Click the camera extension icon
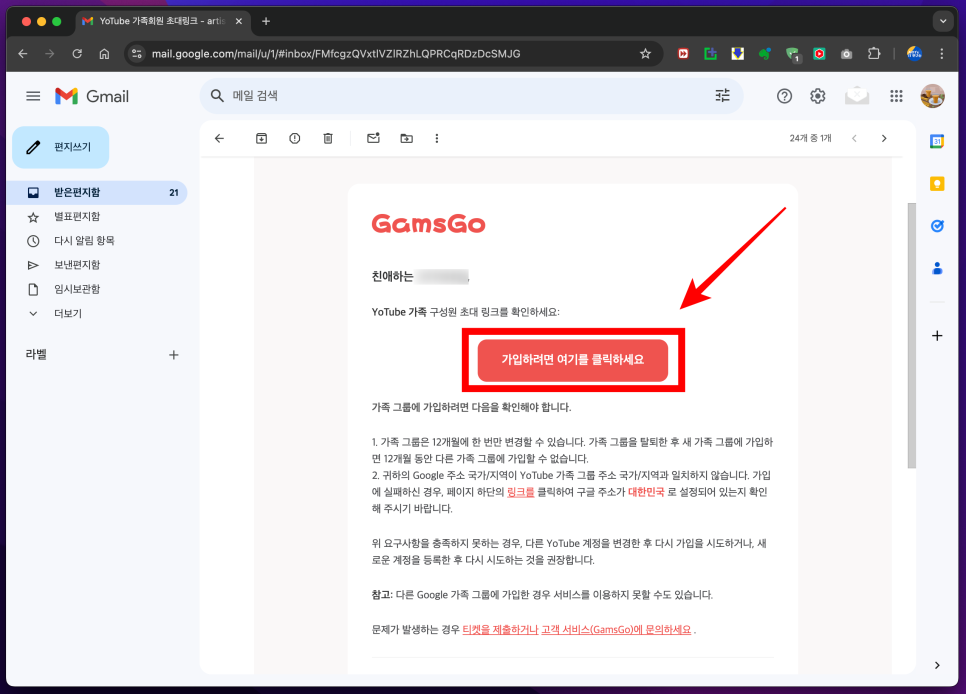Screen dimensions: 966x694 point(846,54)
